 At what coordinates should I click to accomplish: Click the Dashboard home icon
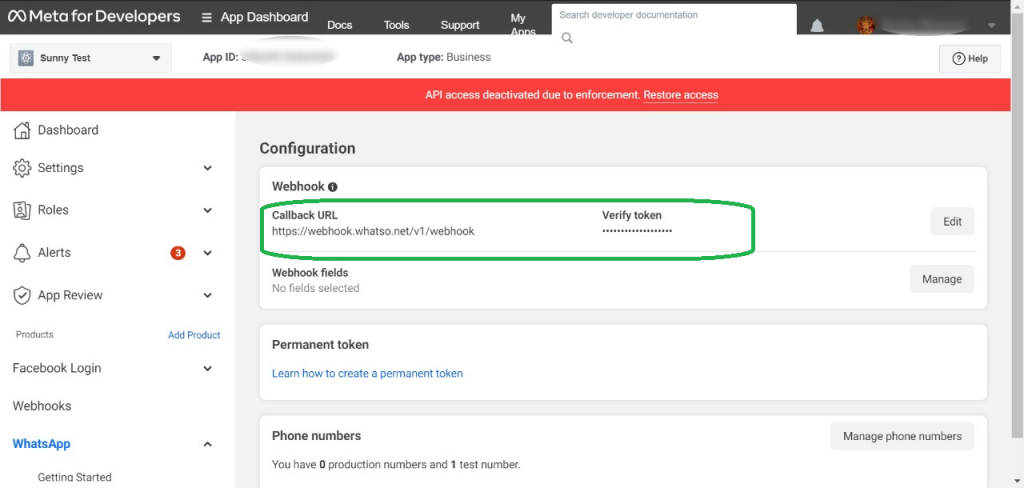point(22,130)
